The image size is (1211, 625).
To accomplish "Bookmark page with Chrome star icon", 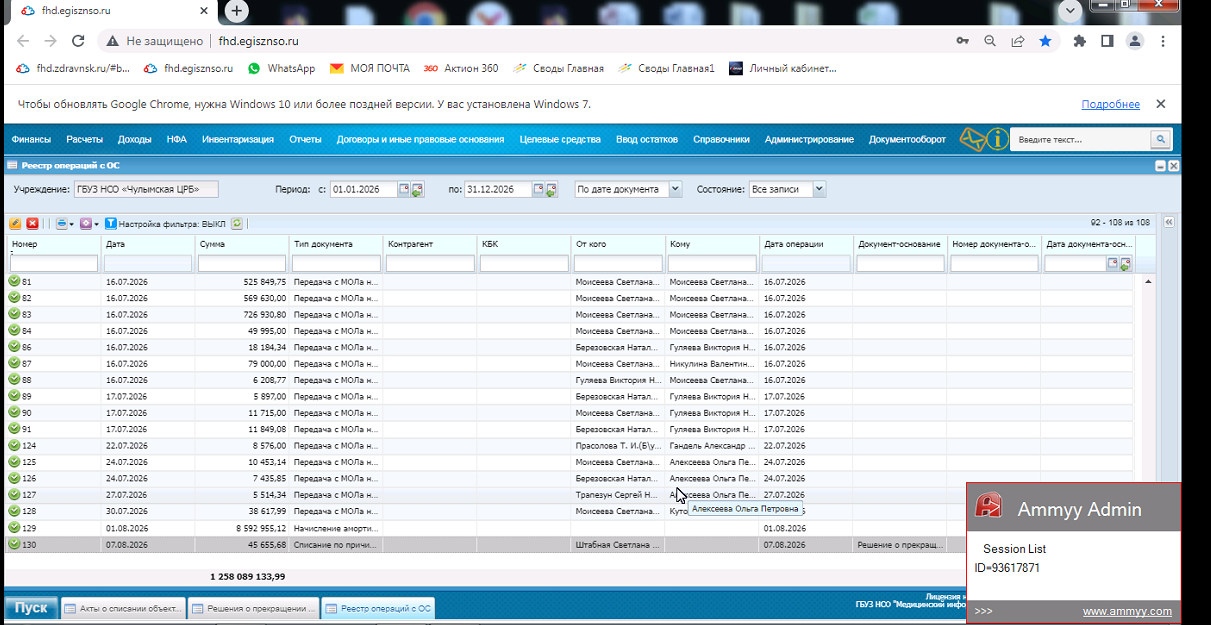I will click(1045, 41).
